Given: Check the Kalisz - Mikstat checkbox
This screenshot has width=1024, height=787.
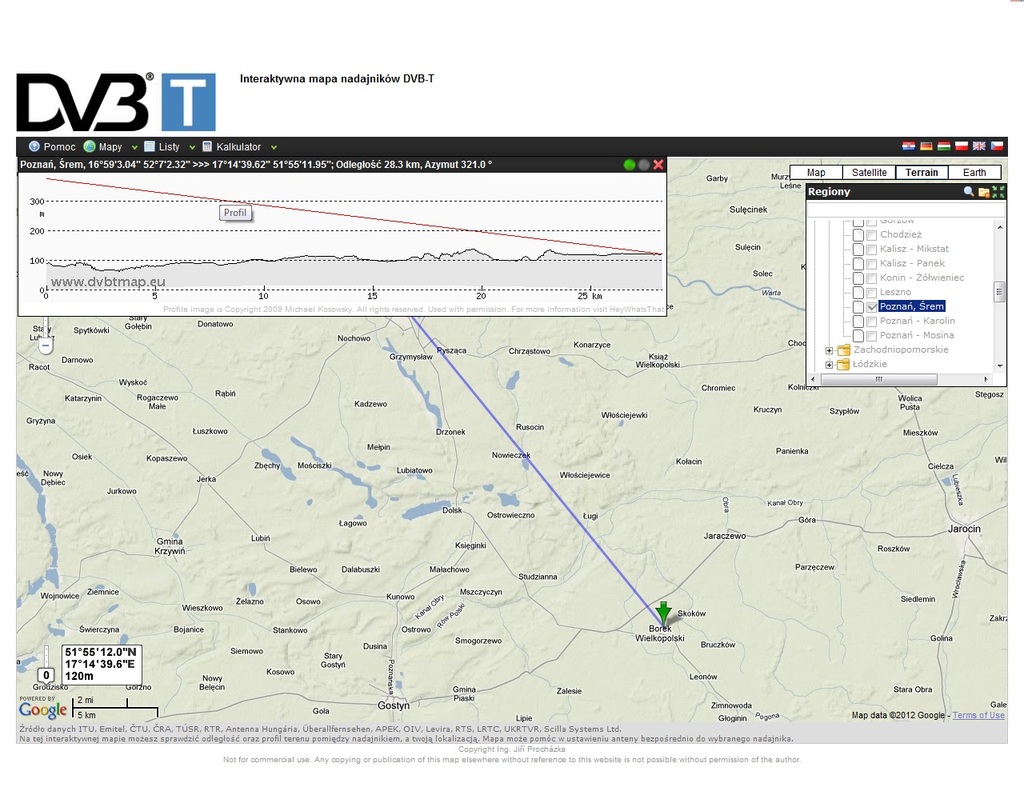Looking at the screenshot, I should coord(871,249).
